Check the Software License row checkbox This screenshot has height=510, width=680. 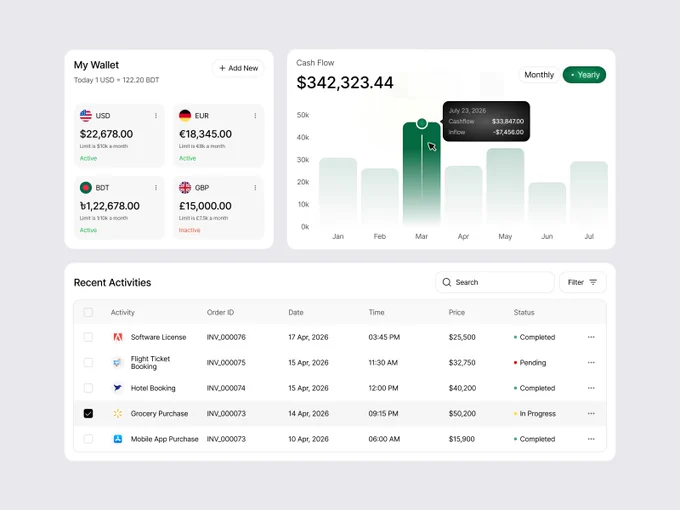coord(88,337)
